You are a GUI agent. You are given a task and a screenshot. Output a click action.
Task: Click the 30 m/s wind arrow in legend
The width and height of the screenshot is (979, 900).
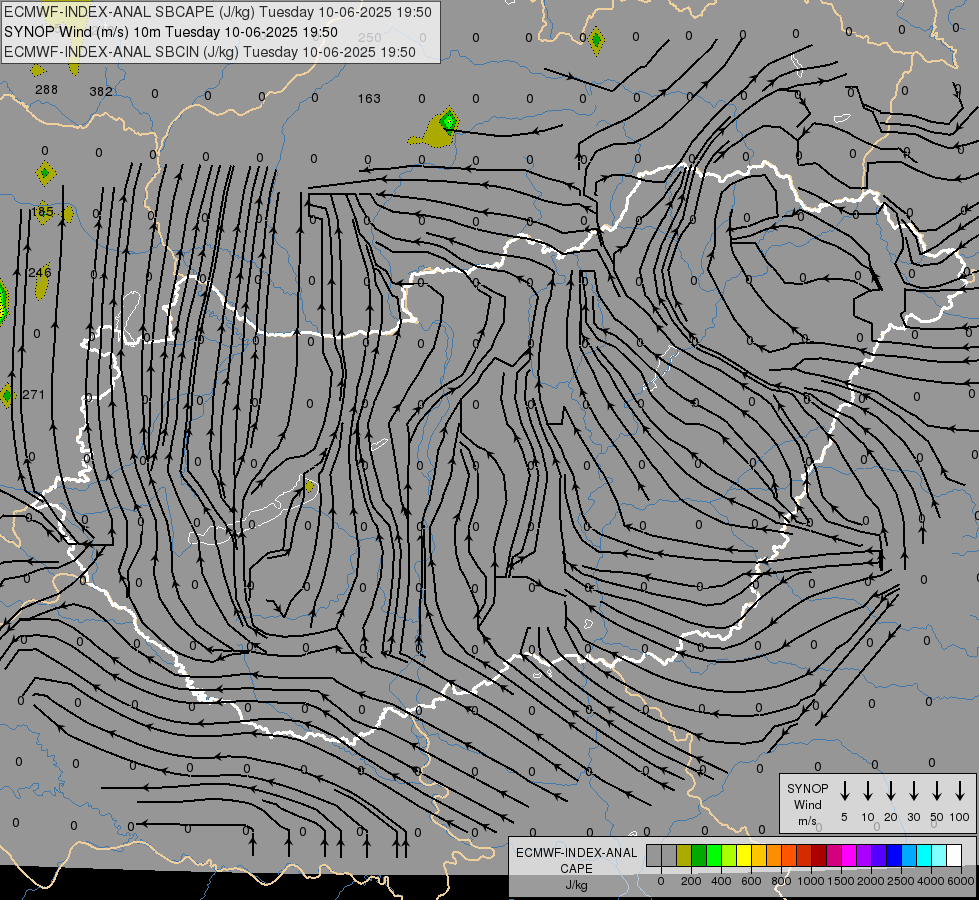click(x=913, y=790)
